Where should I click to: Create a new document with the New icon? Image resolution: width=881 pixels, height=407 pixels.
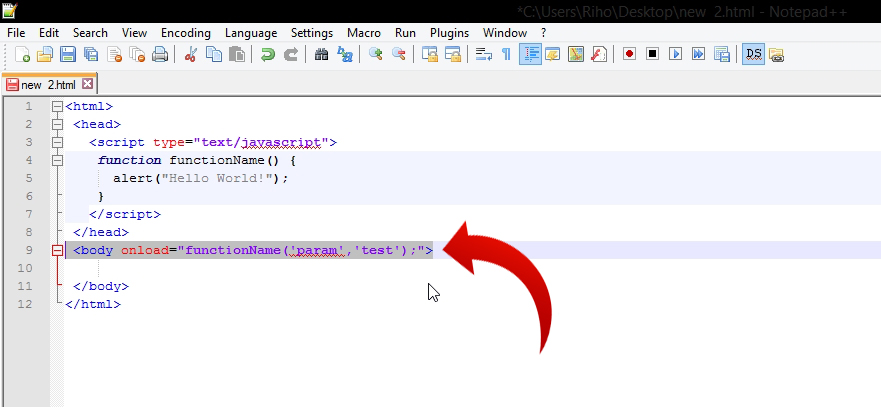point(22,55)
